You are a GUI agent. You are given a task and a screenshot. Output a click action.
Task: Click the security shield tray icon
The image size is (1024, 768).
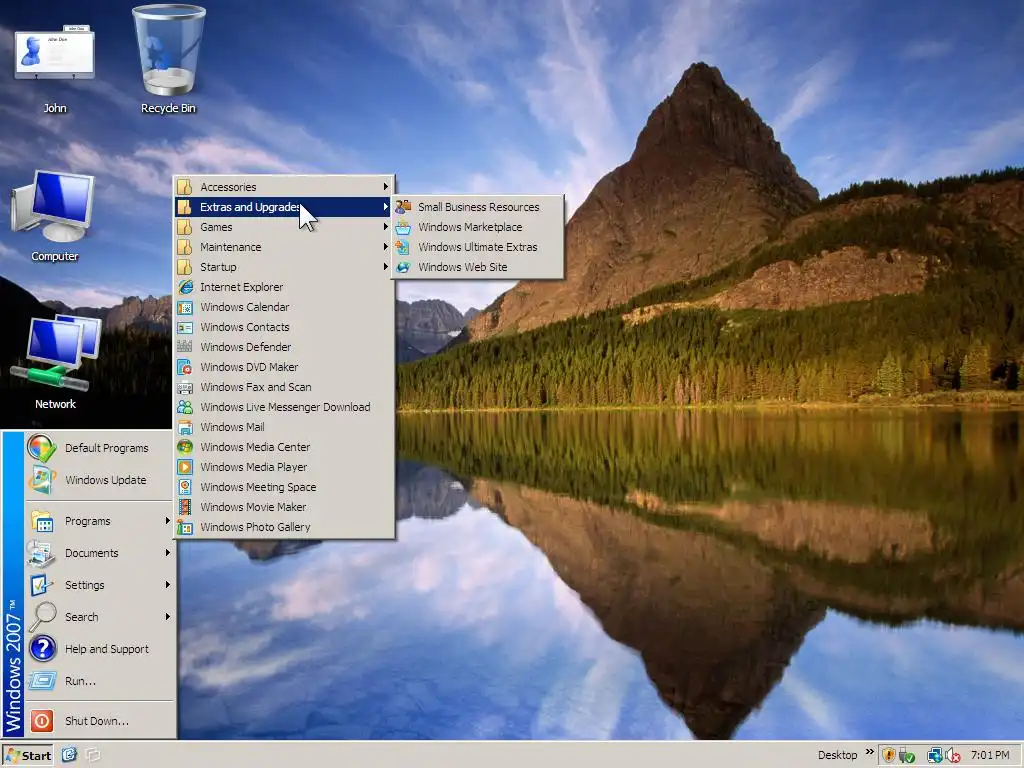[x=889, y=755]
